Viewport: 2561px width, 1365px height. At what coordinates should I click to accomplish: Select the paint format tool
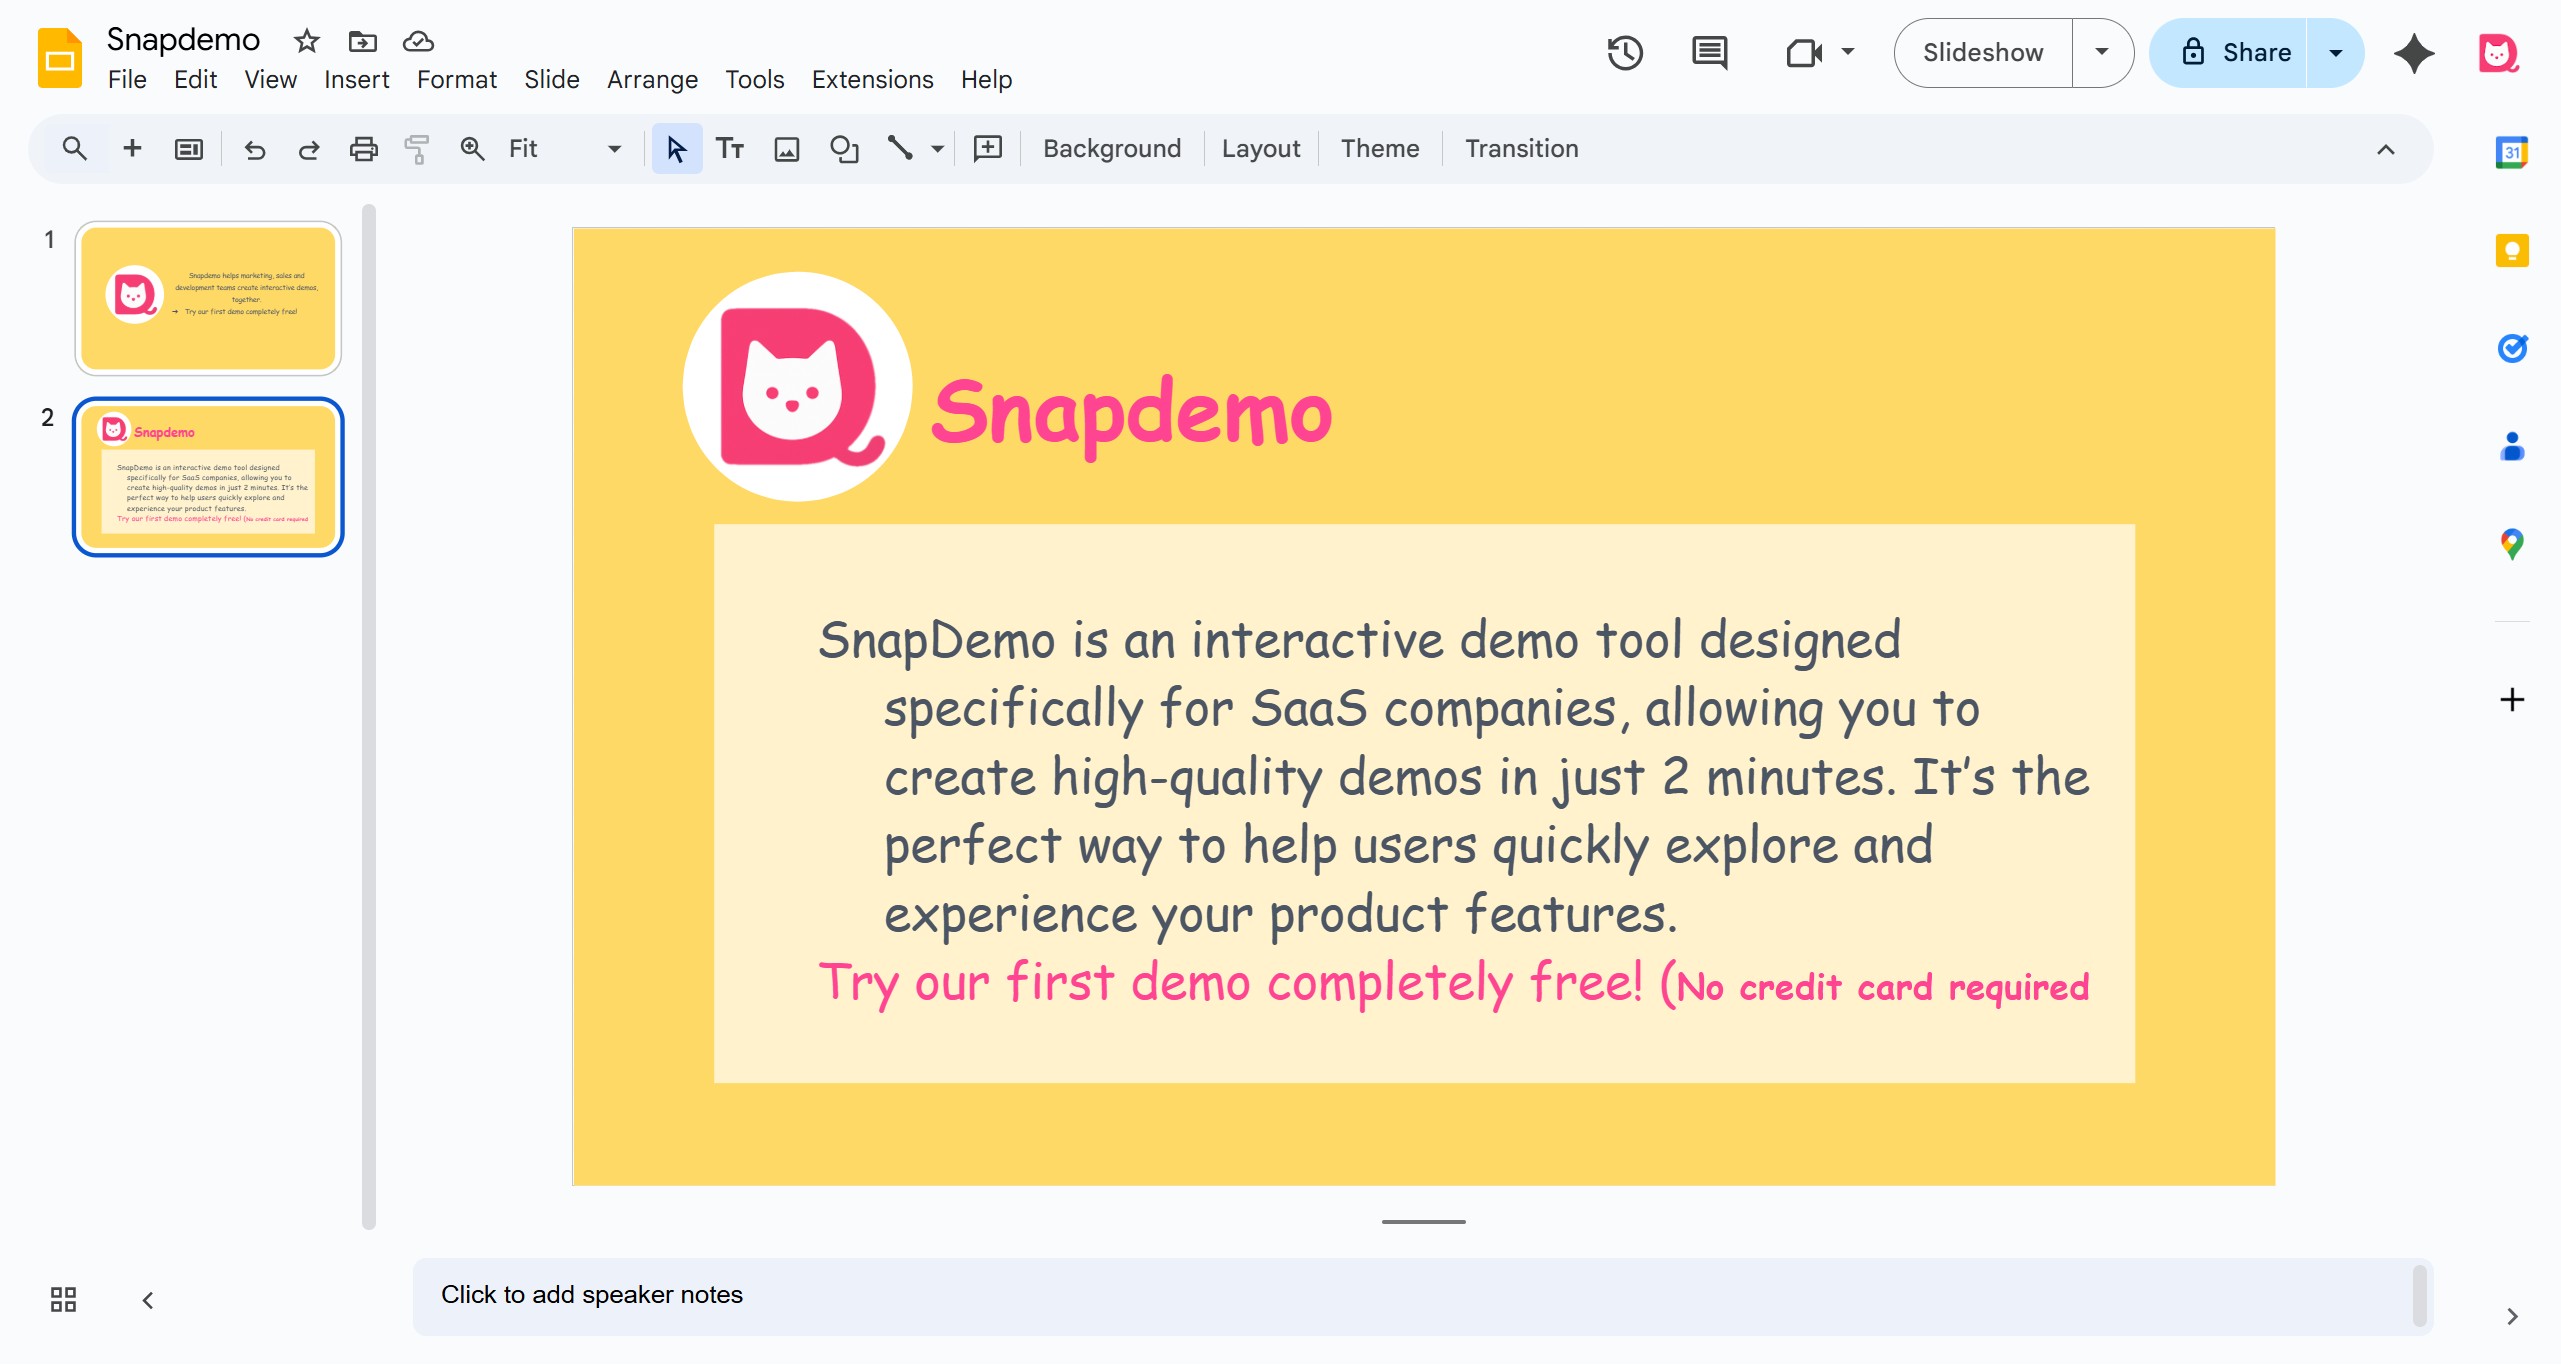(417, 149)
